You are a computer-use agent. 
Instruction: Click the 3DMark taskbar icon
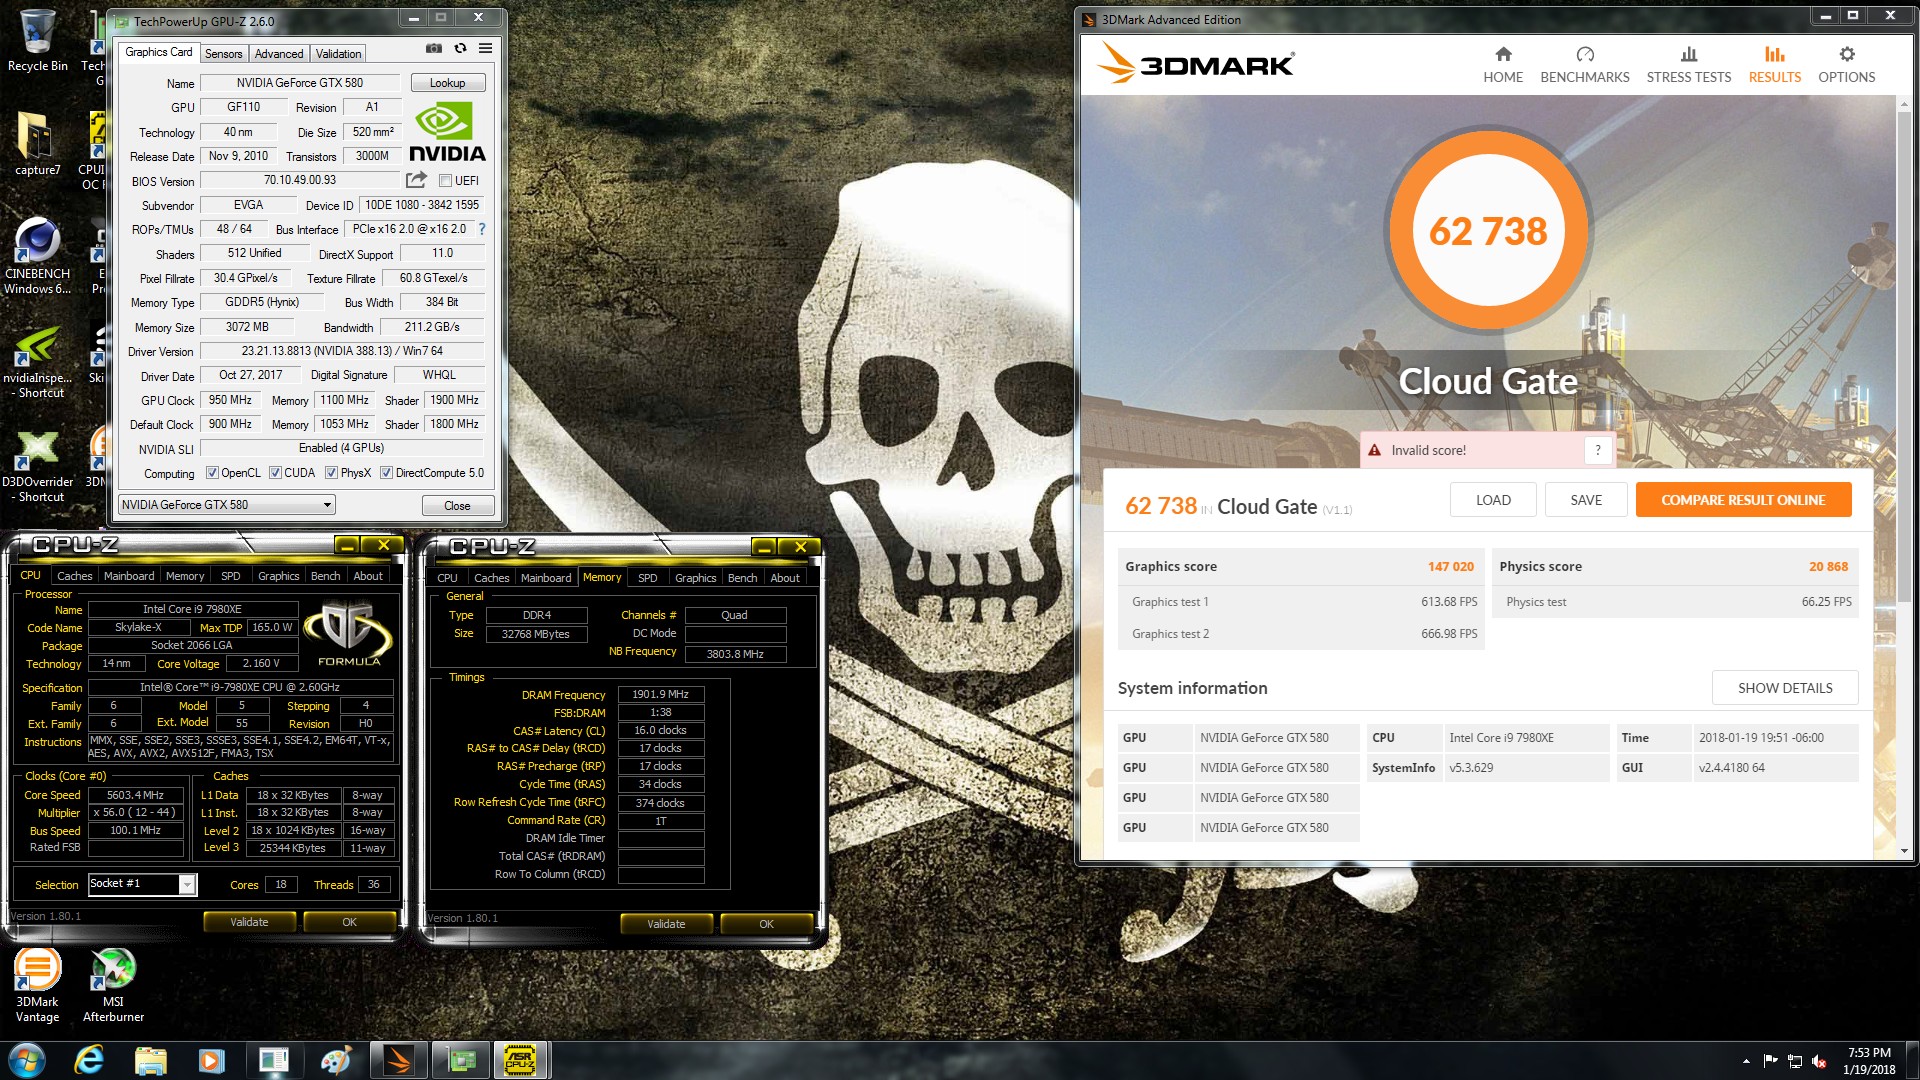coord(399,1060)
